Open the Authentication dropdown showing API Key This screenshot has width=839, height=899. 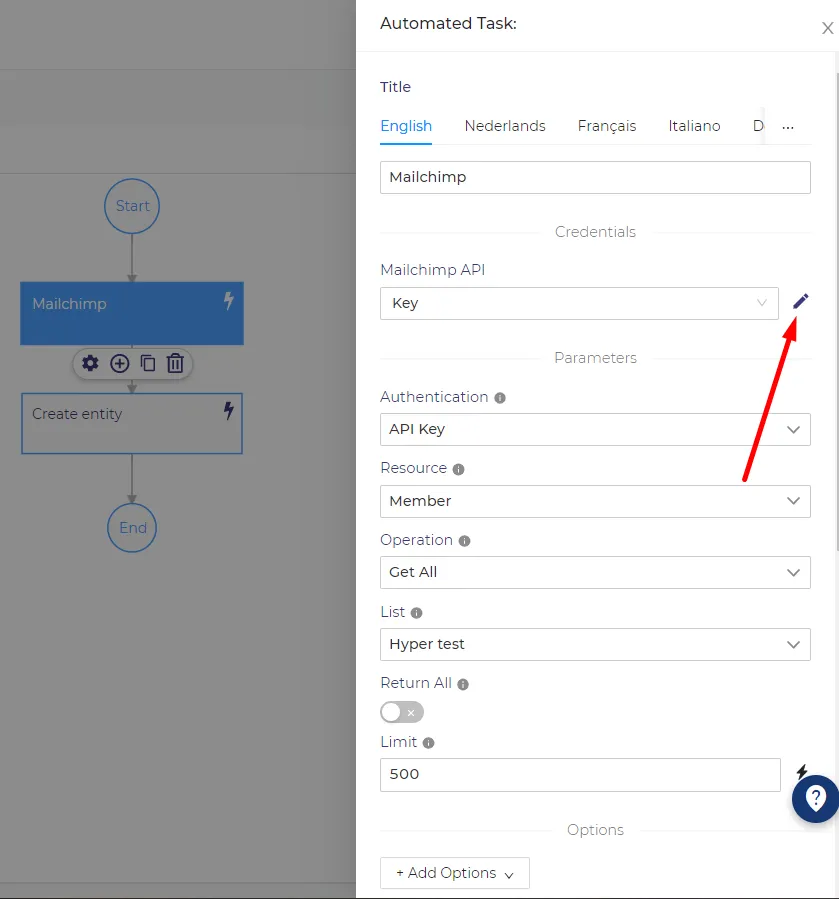(595, 429)
